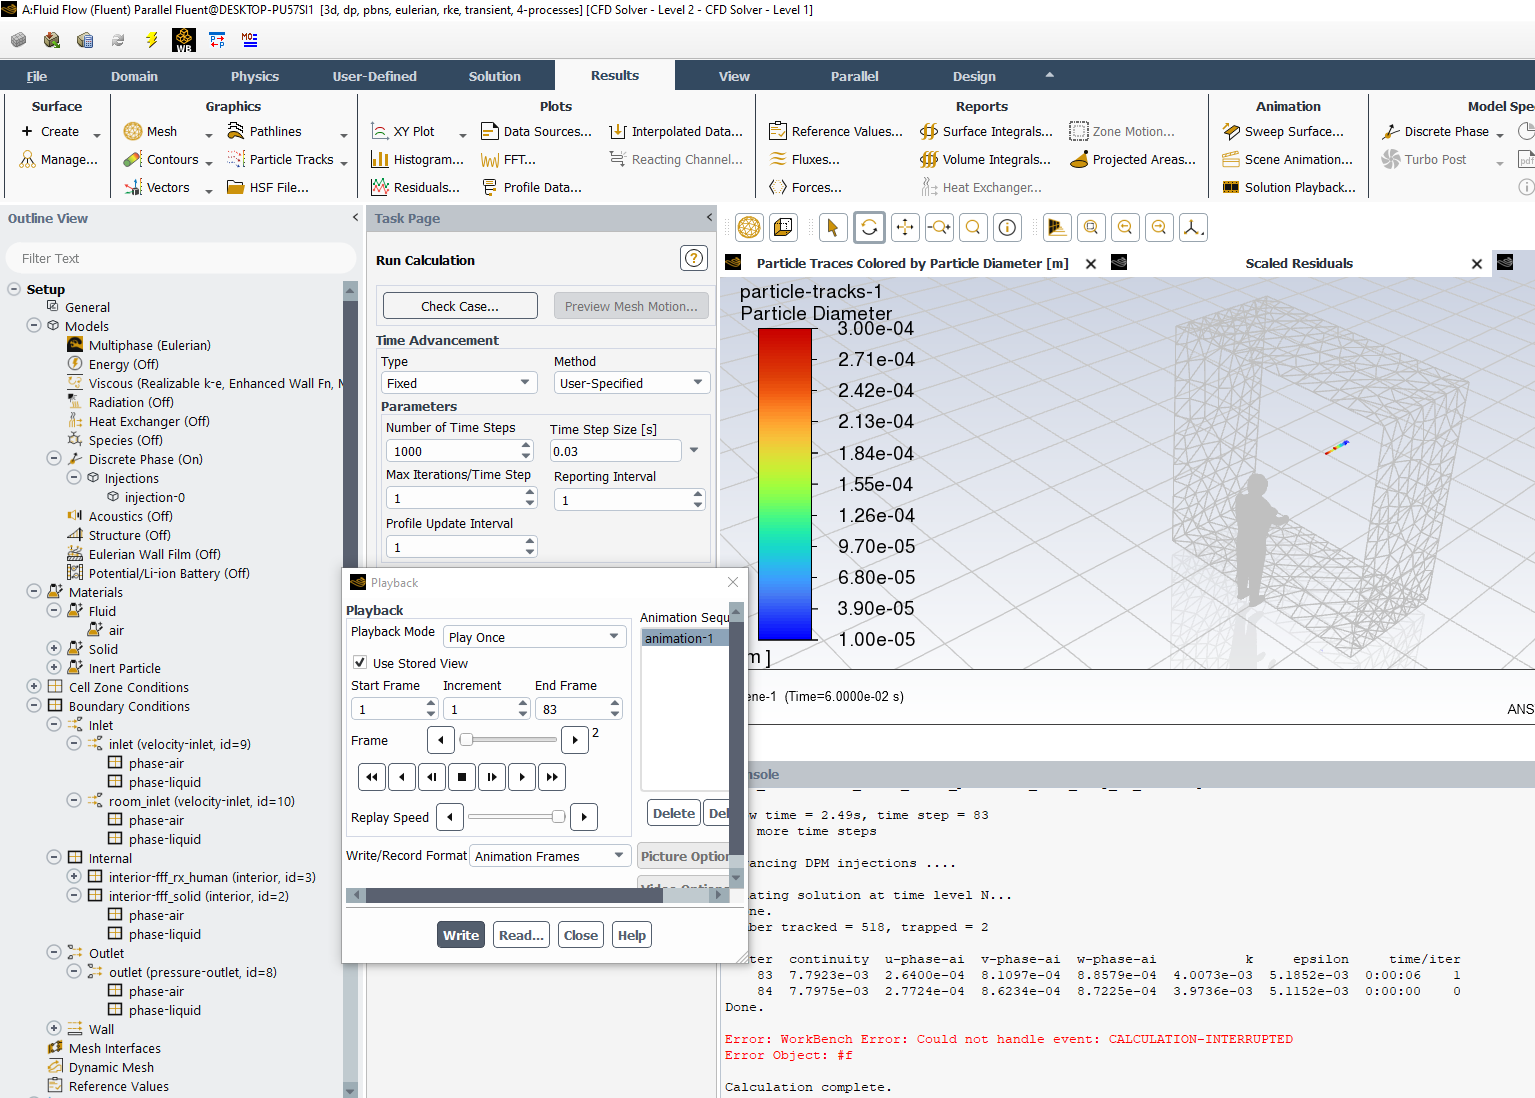Click the mesh display sphere icon
The width and height of the screenshot is (1535, 1098).
point(749,228)
